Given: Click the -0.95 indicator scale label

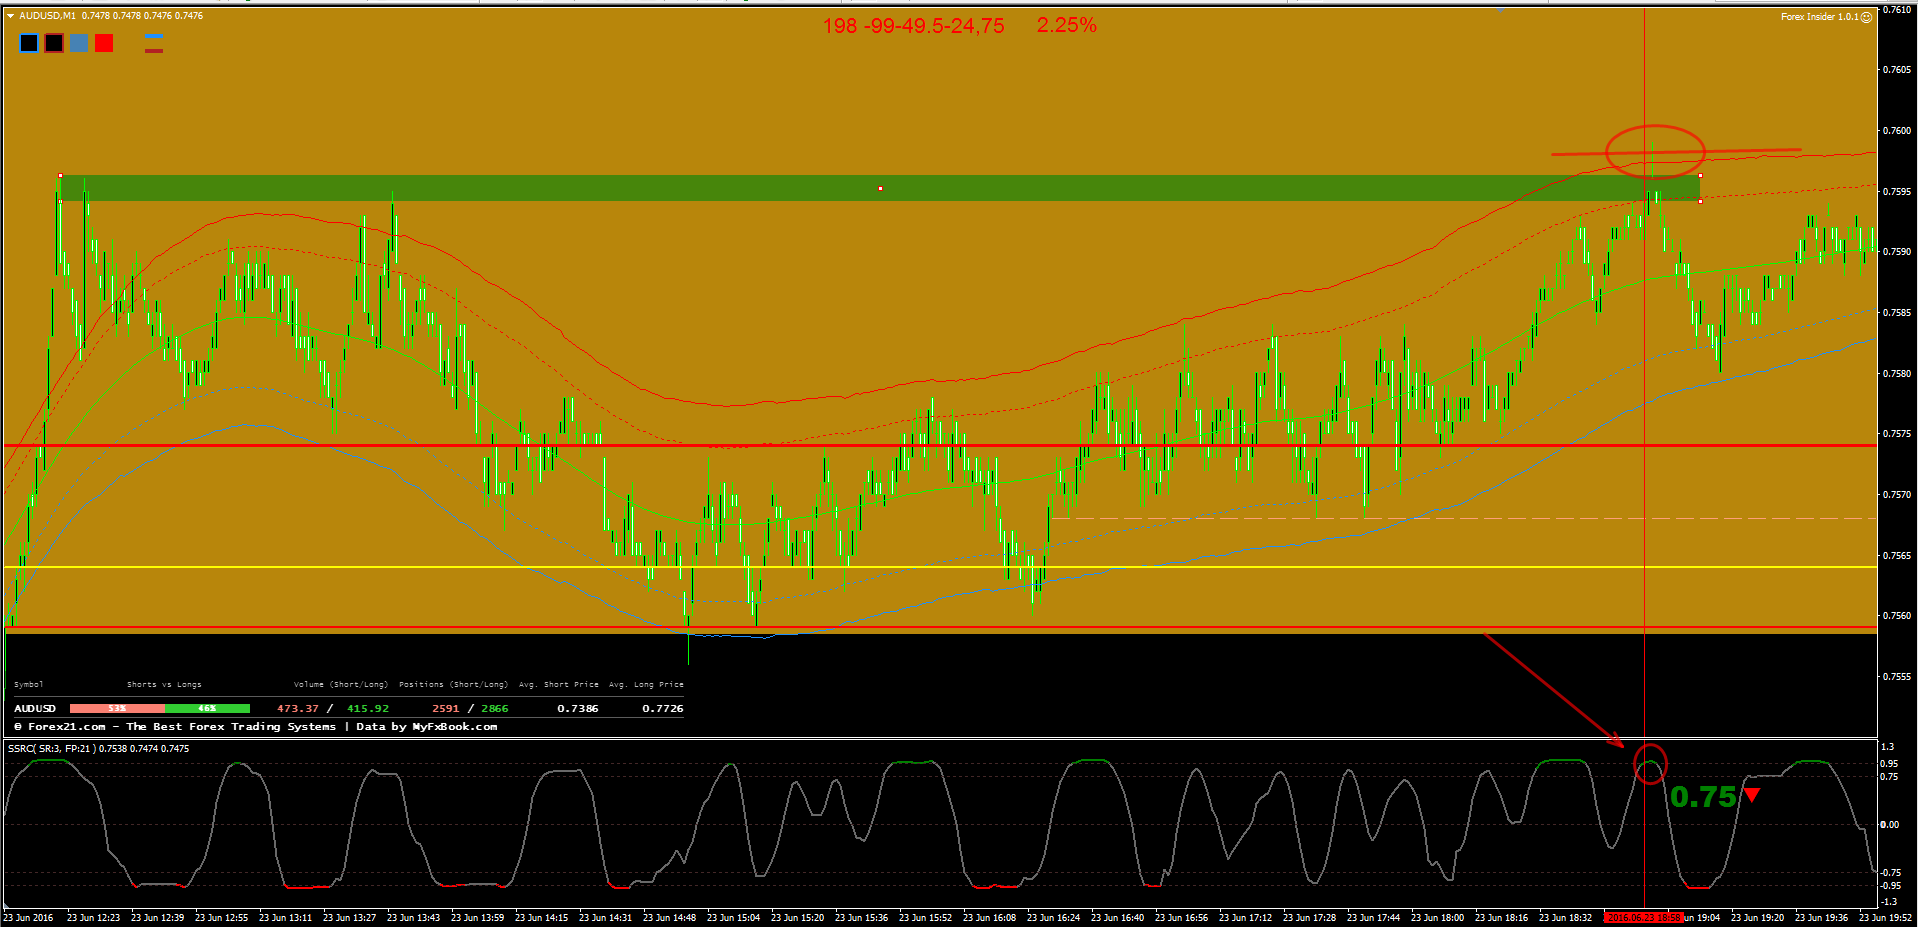Looking at the screenshot, I should pos(1890,886).
